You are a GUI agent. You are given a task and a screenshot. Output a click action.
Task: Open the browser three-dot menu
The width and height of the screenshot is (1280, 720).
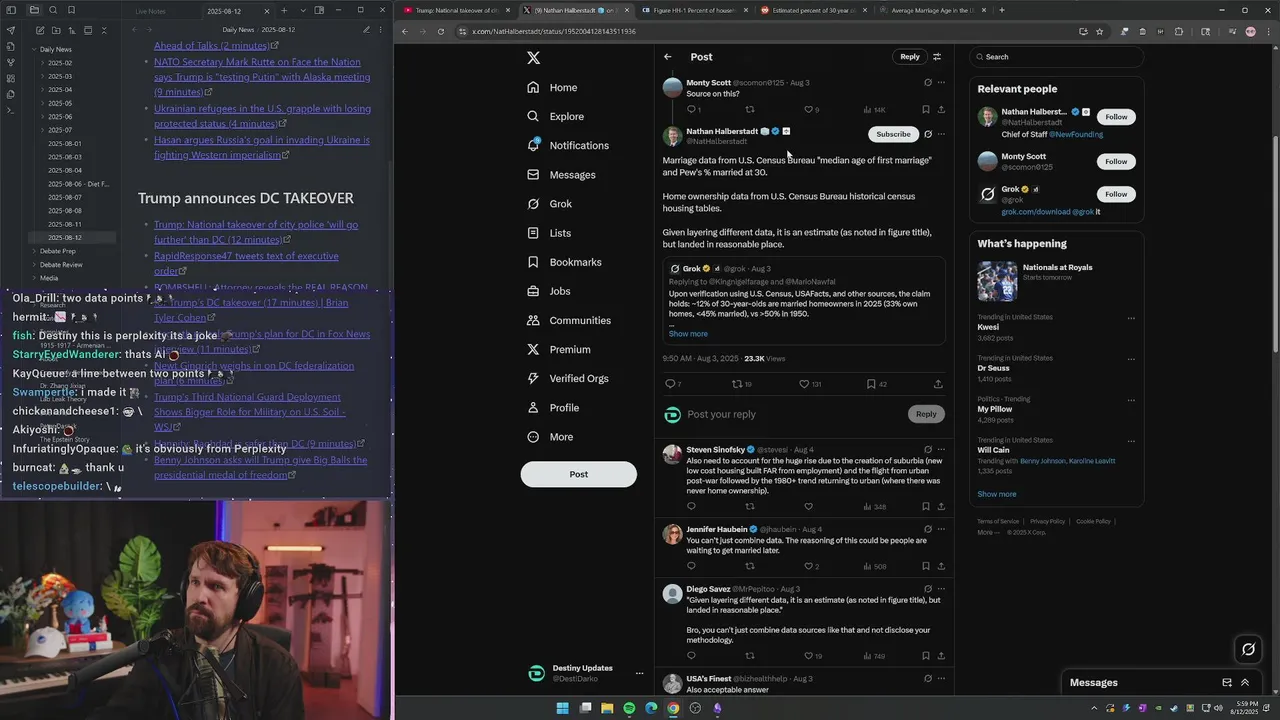pyautogui.click(x=1268, y=31)
